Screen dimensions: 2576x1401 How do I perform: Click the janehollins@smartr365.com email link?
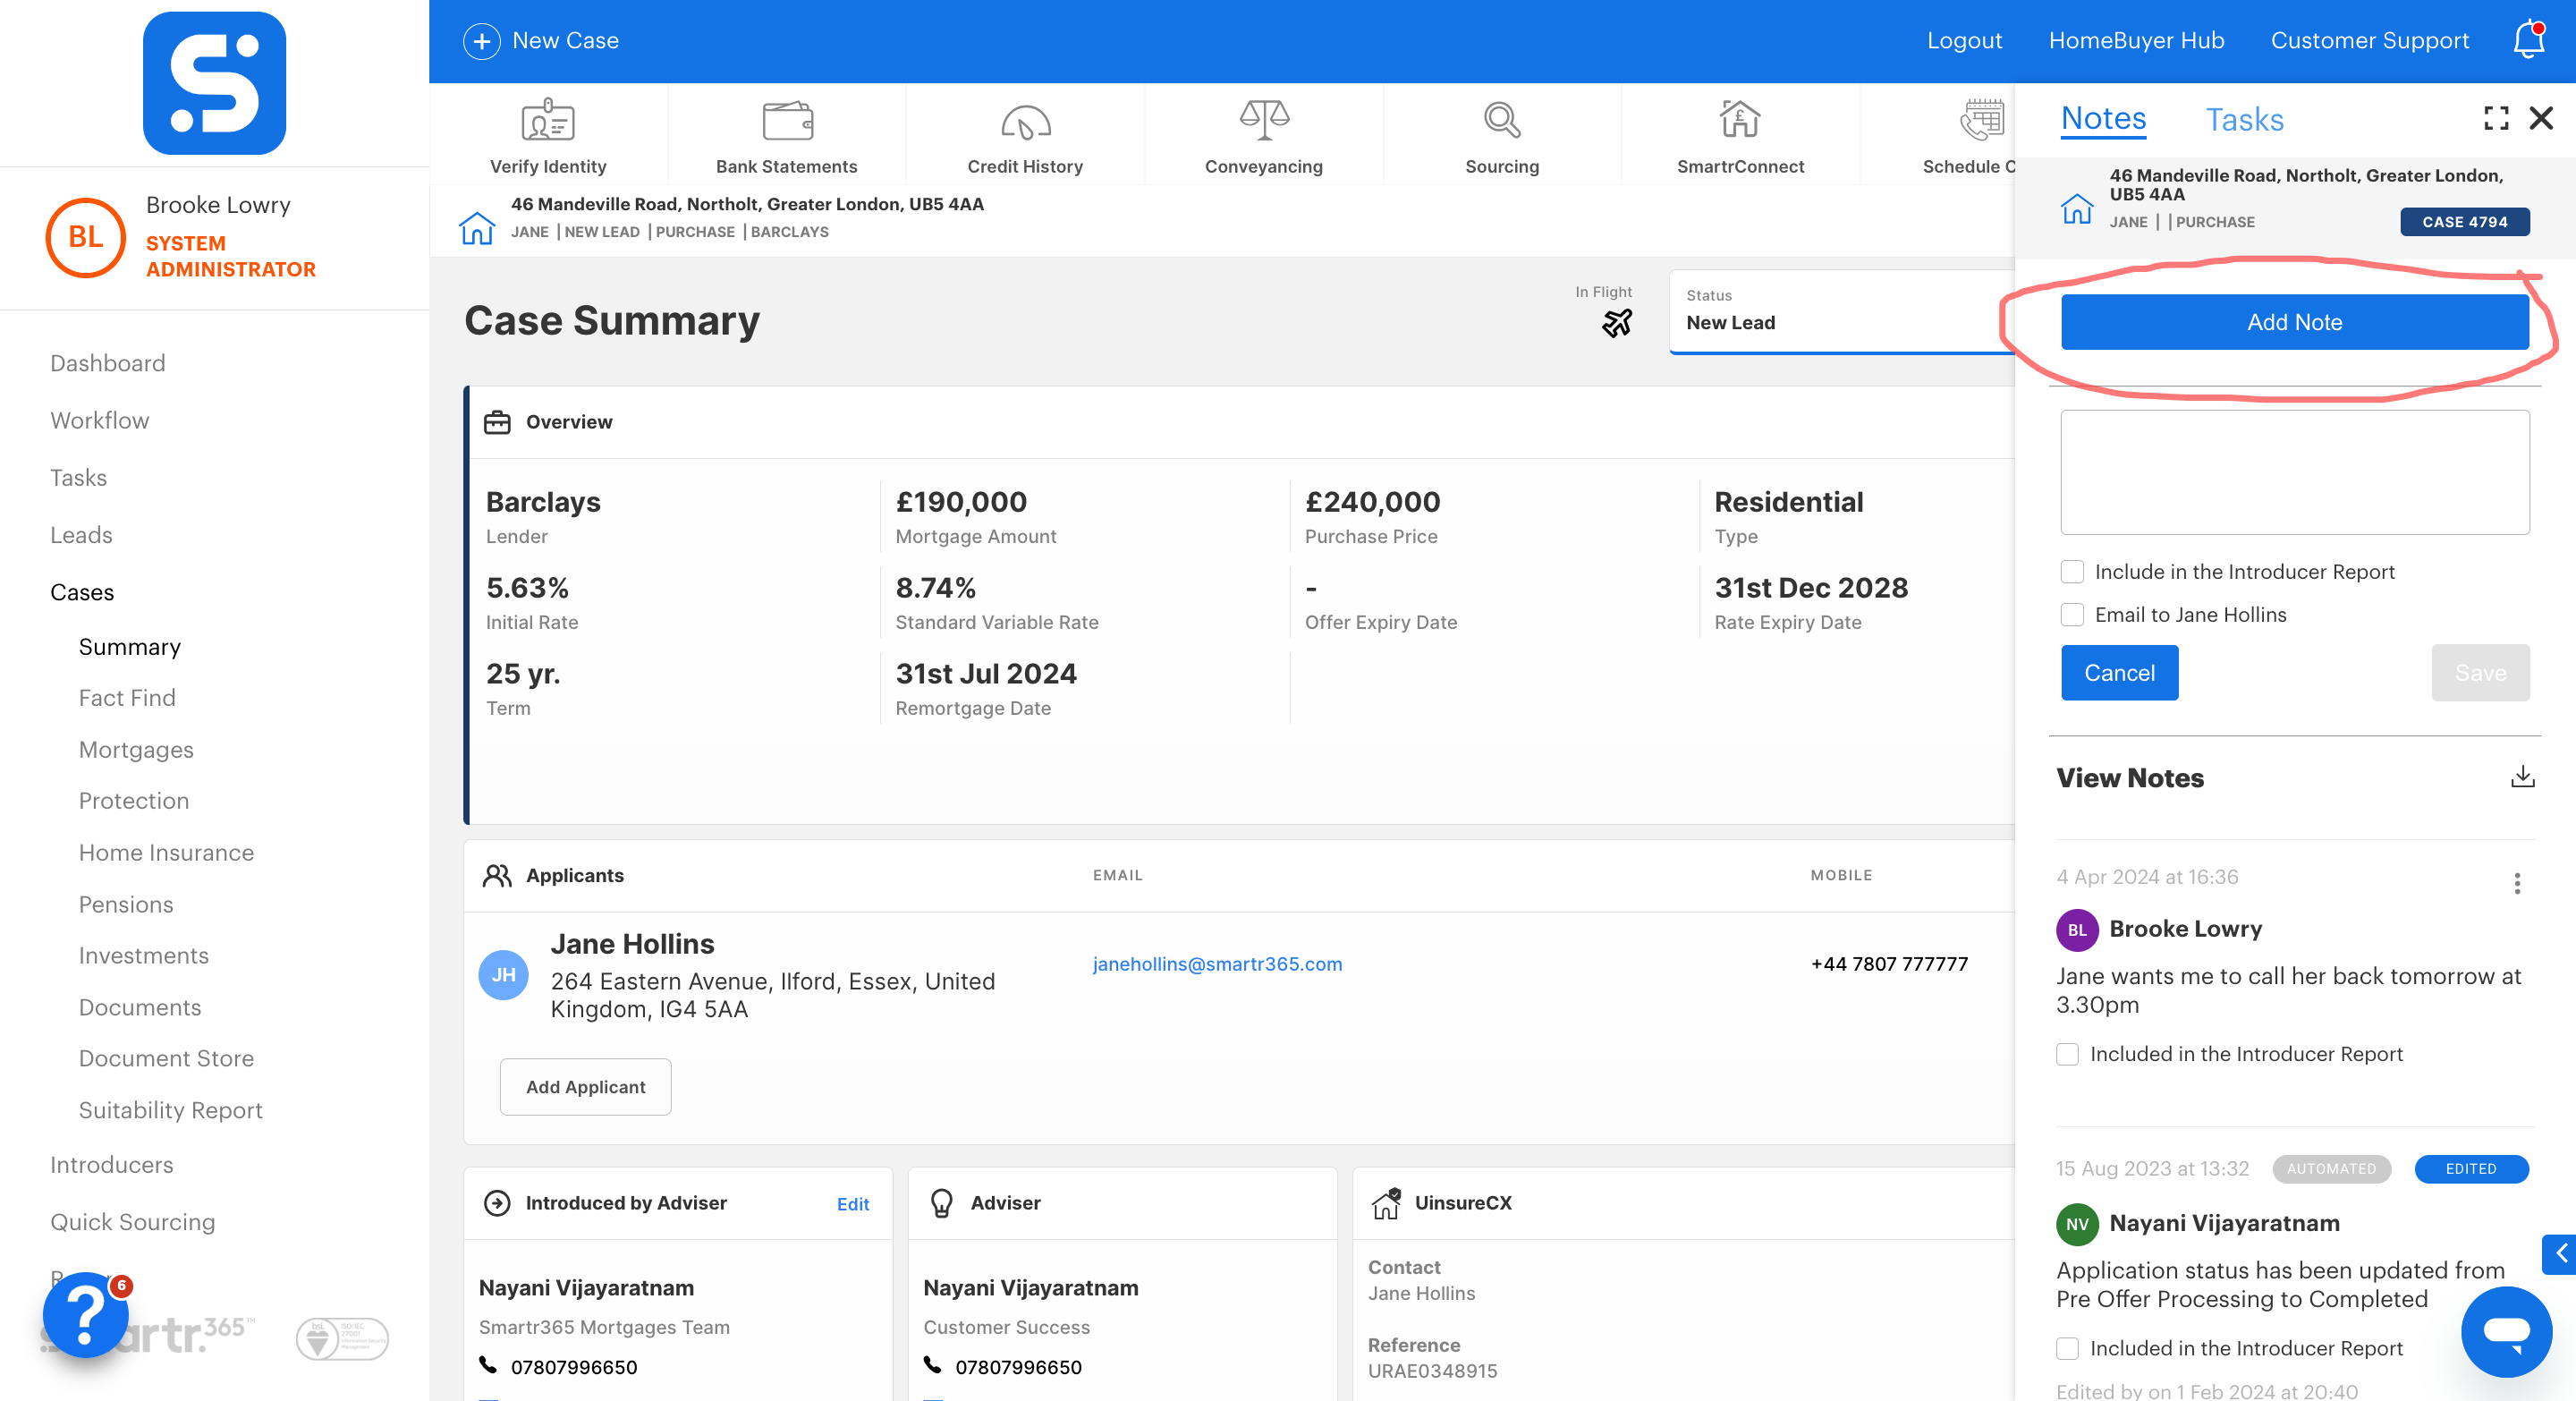click(1217, 964)
